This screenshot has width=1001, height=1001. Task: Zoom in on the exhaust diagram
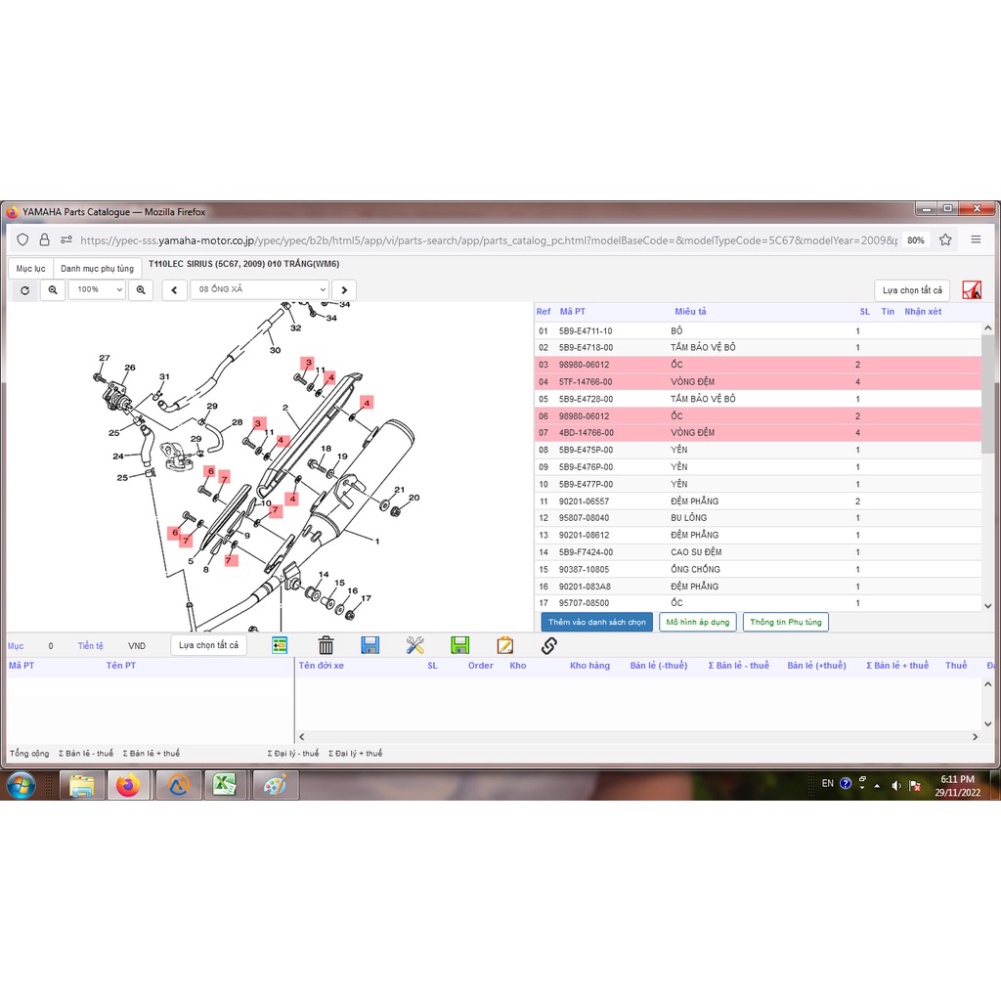pyautogui.click(x=141, y=290)
